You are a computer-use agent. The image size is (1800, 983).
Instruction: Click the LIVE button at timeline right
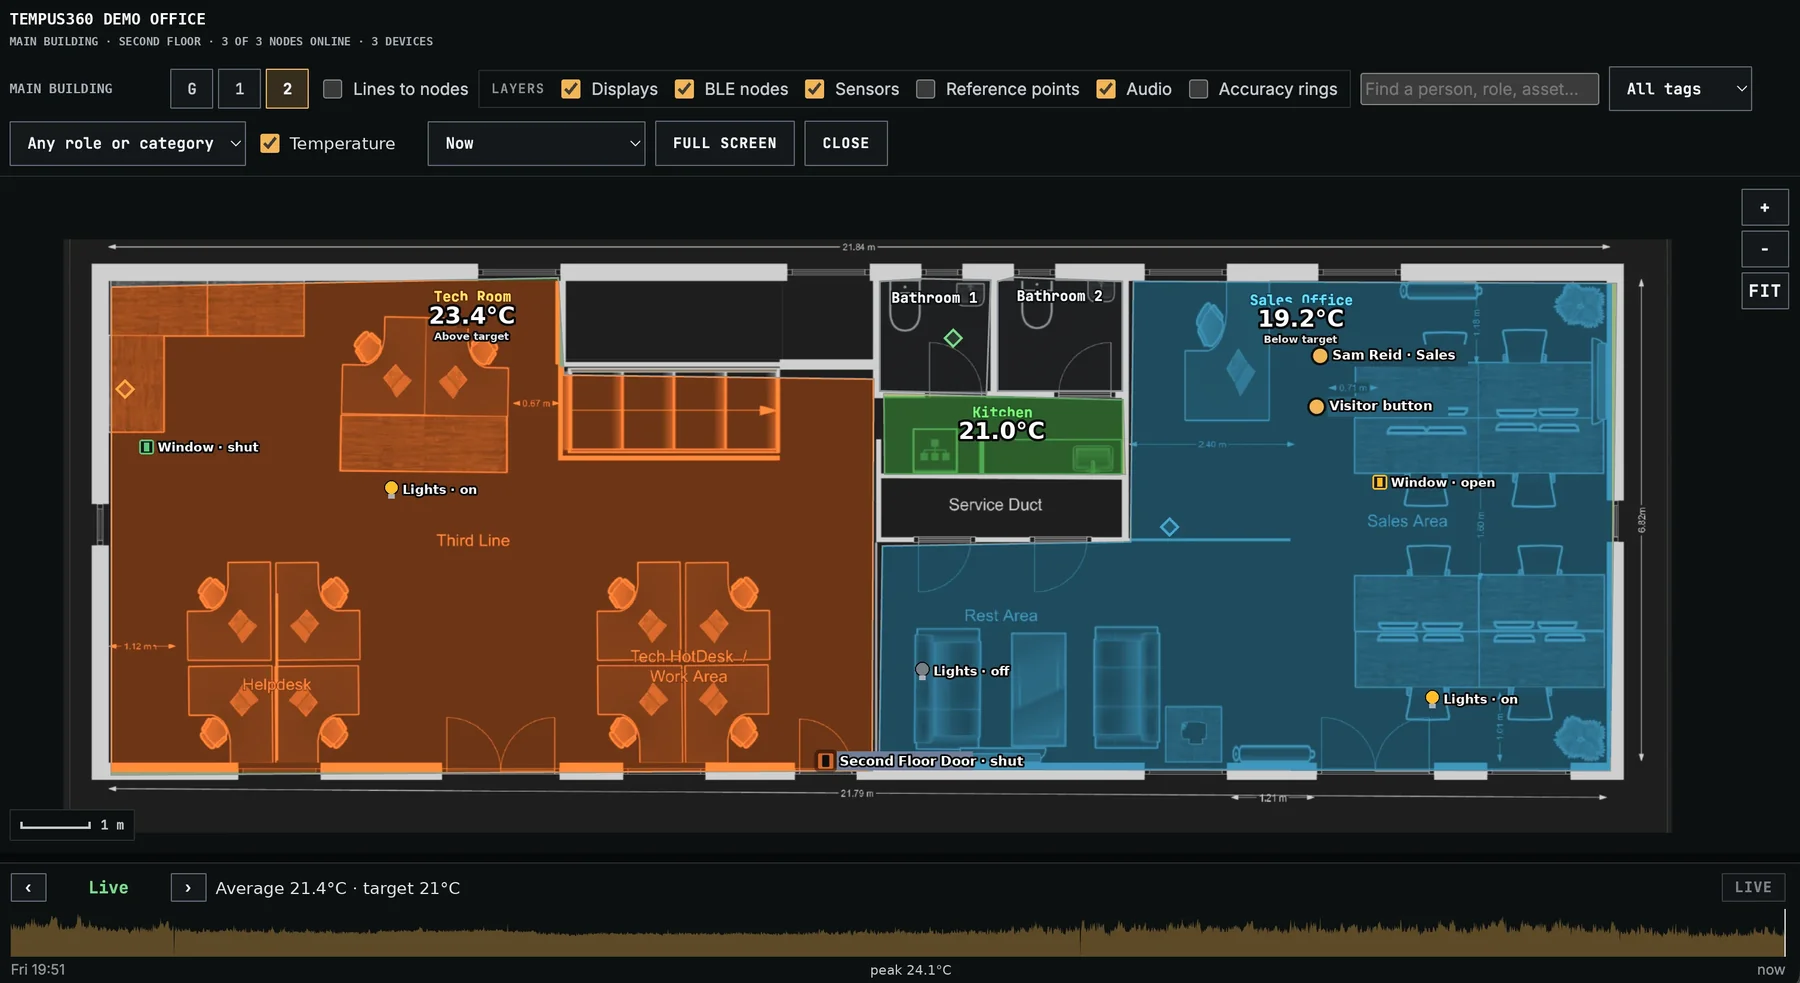[x=1753, y=887]
